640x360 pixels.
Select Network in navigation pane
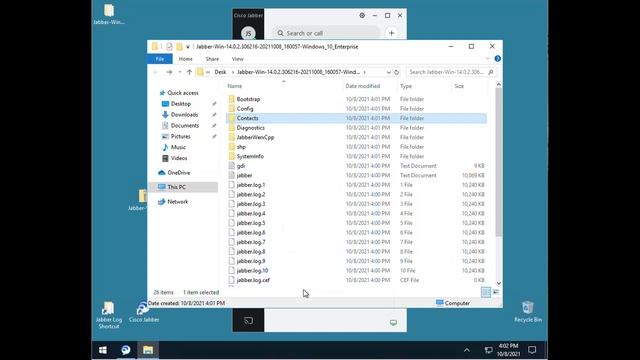point(178,202)
